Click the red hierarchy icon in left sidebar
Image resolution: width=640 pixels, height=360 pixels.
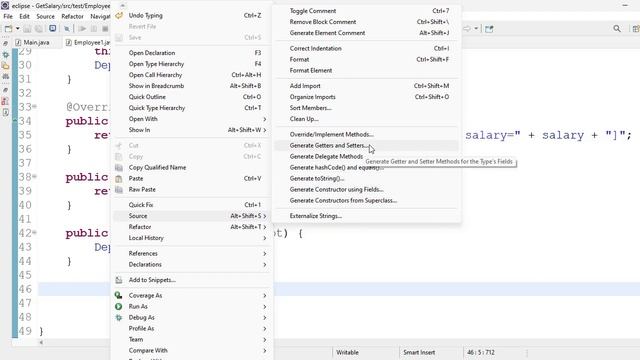coord(5,101)
